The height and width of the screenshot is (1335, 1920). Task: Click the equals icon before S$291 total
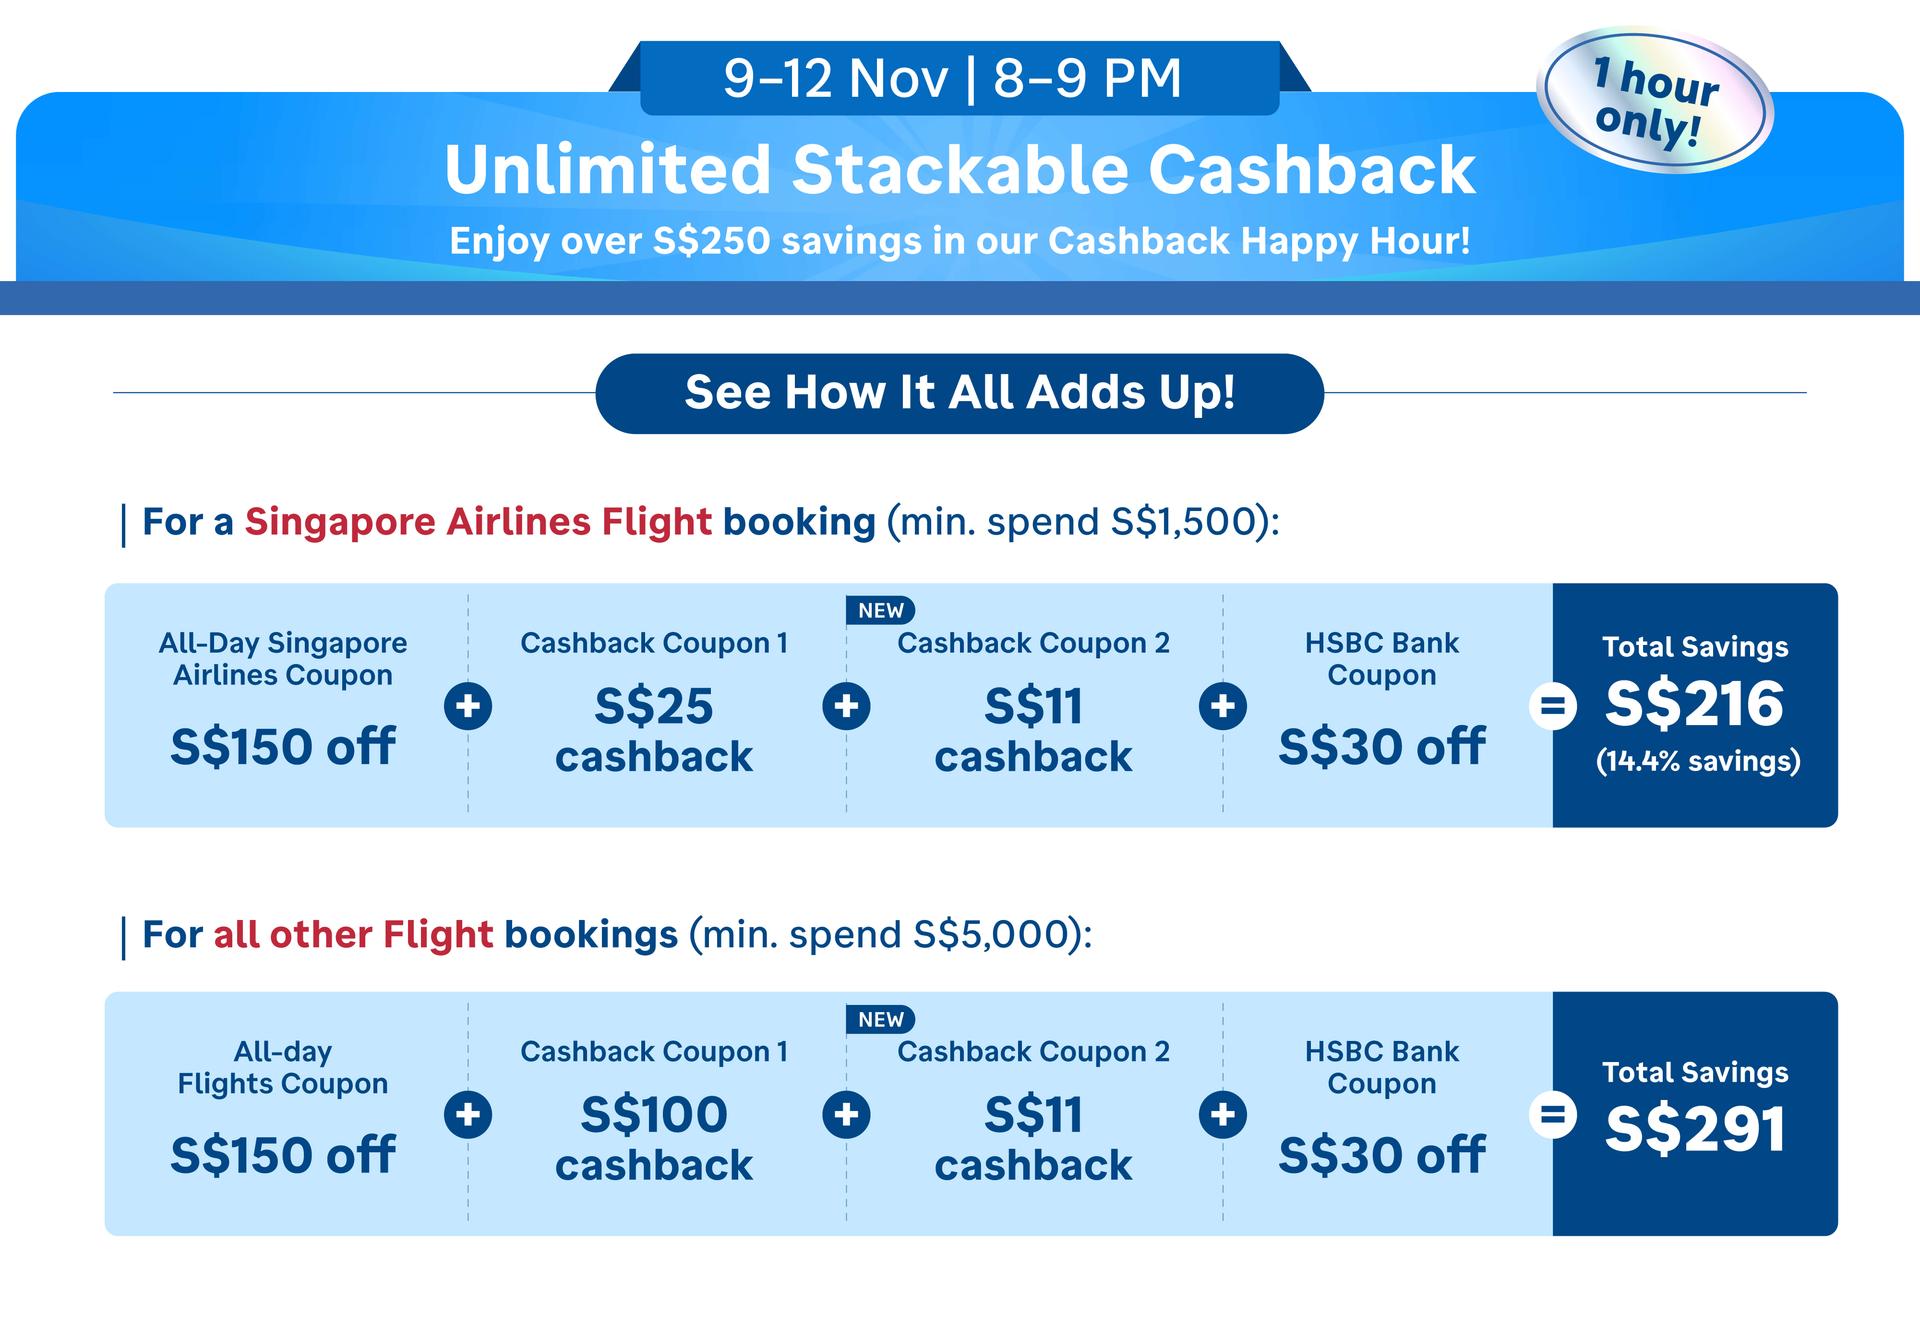[1552, 1114]
